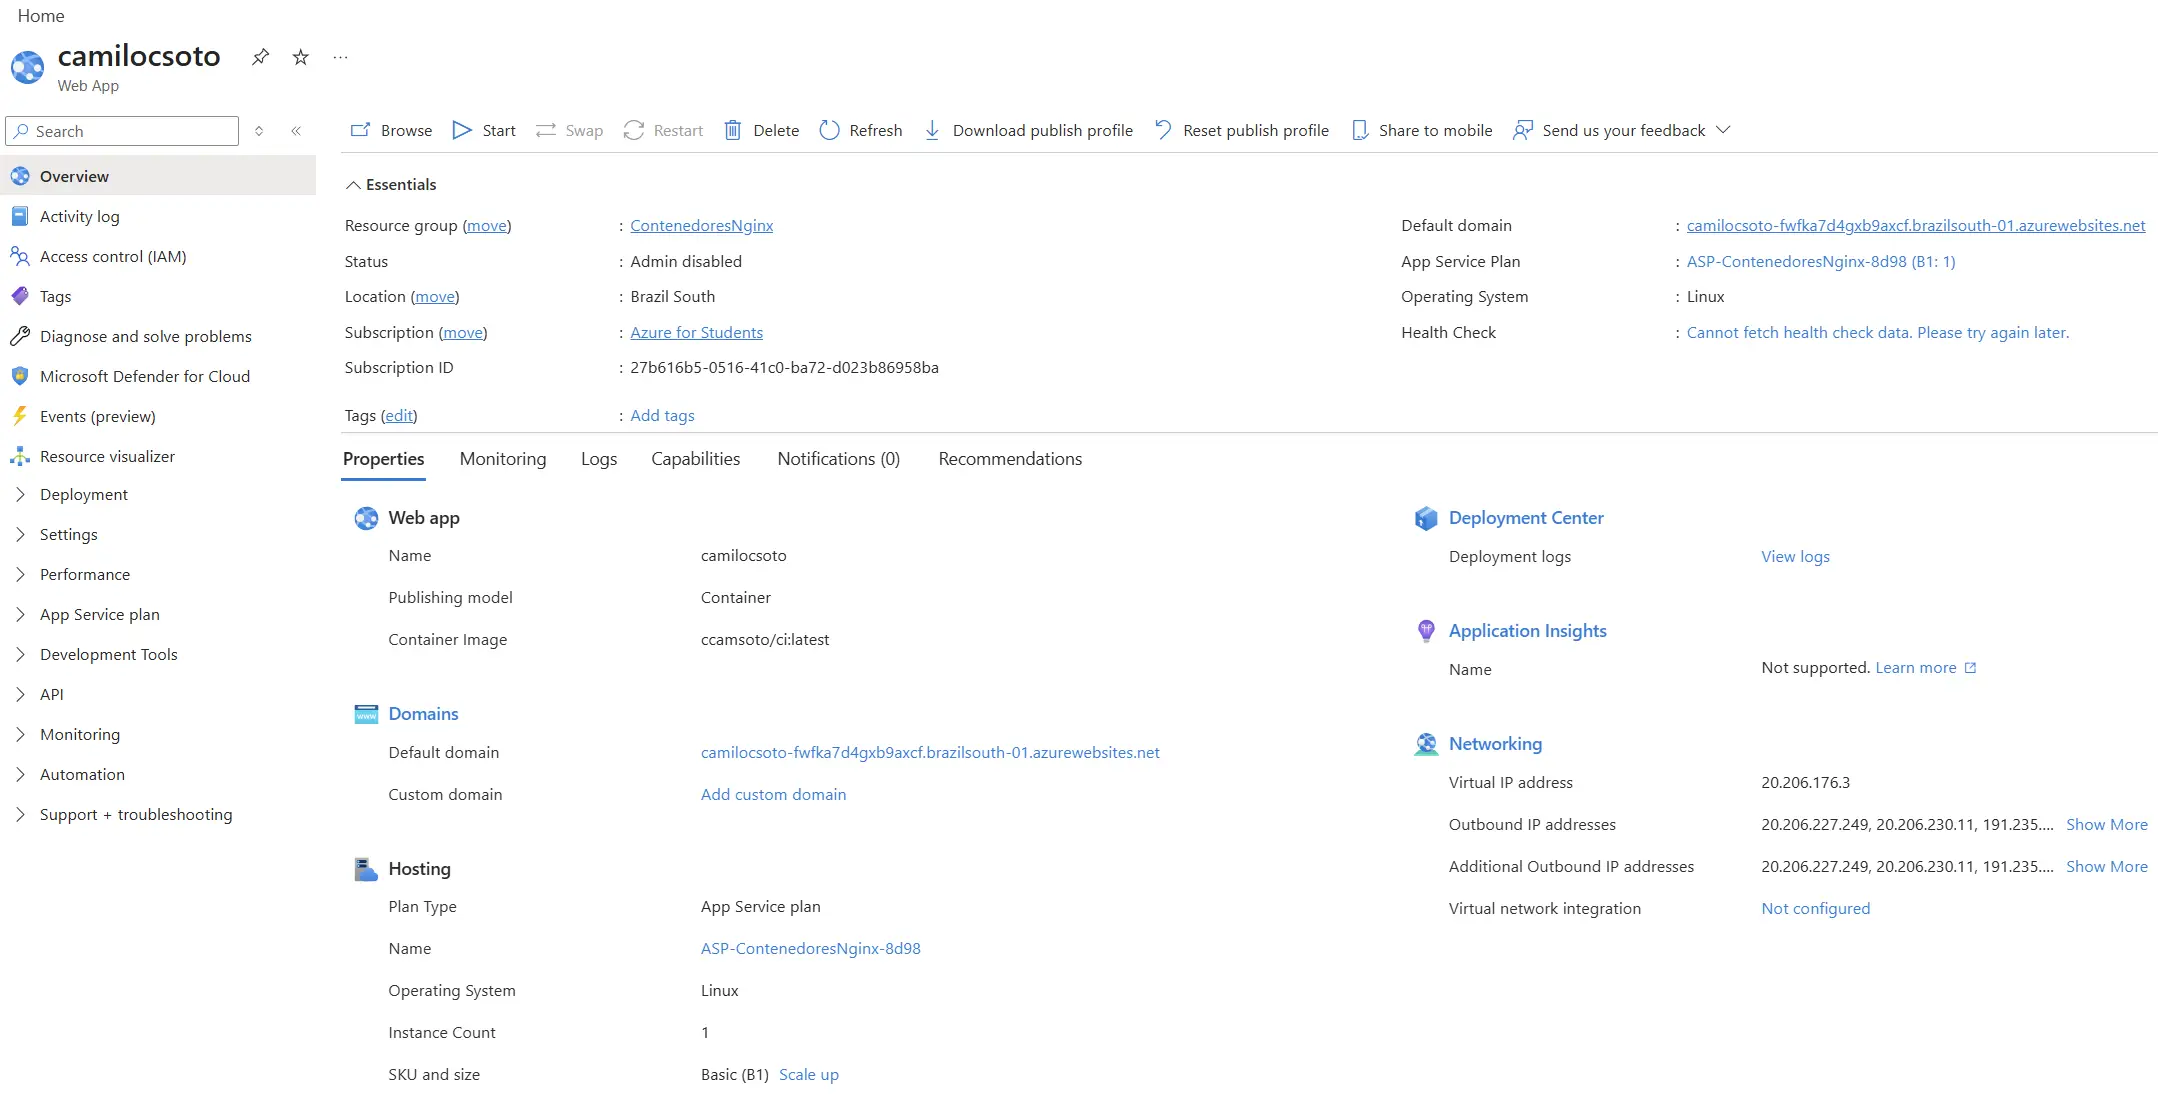Click Add tags link
The height and width of the screenshot is (1094, 2158).
point(662,416)
